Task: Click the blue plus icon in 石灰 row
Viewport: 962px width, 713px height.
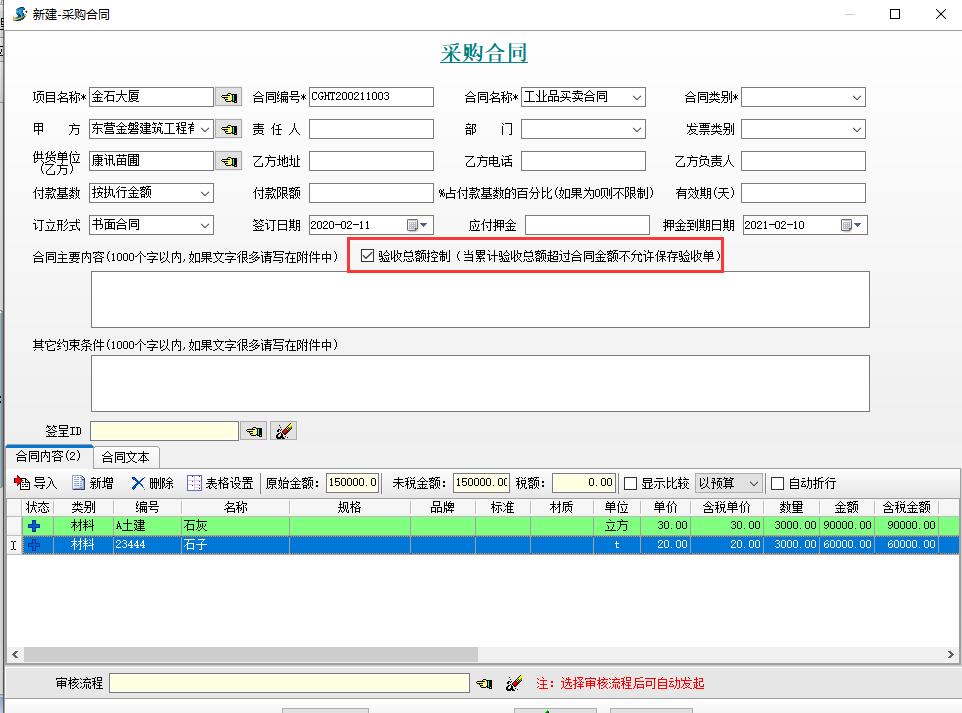Action: (34, 525)
